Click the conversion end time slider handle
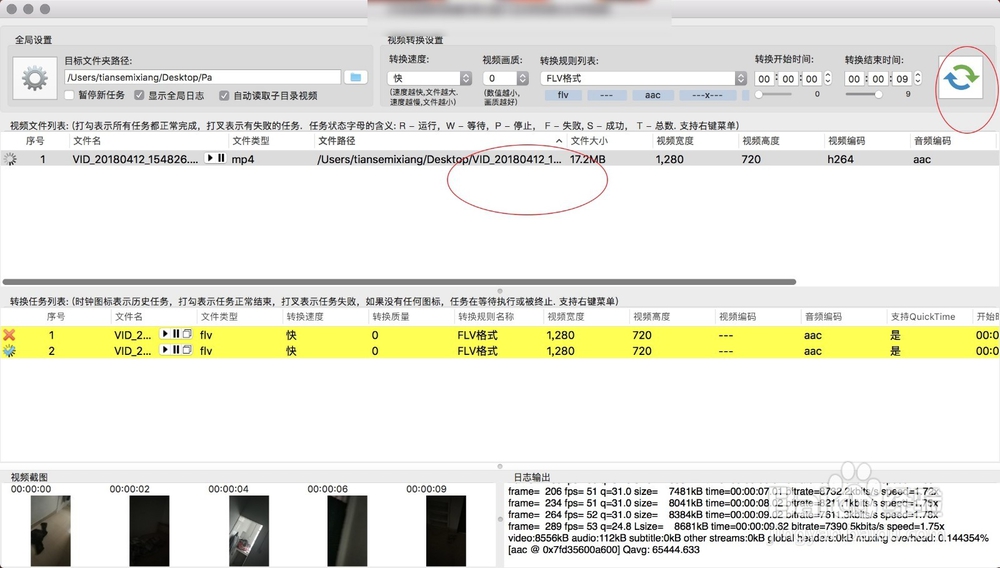 [879, 94]
